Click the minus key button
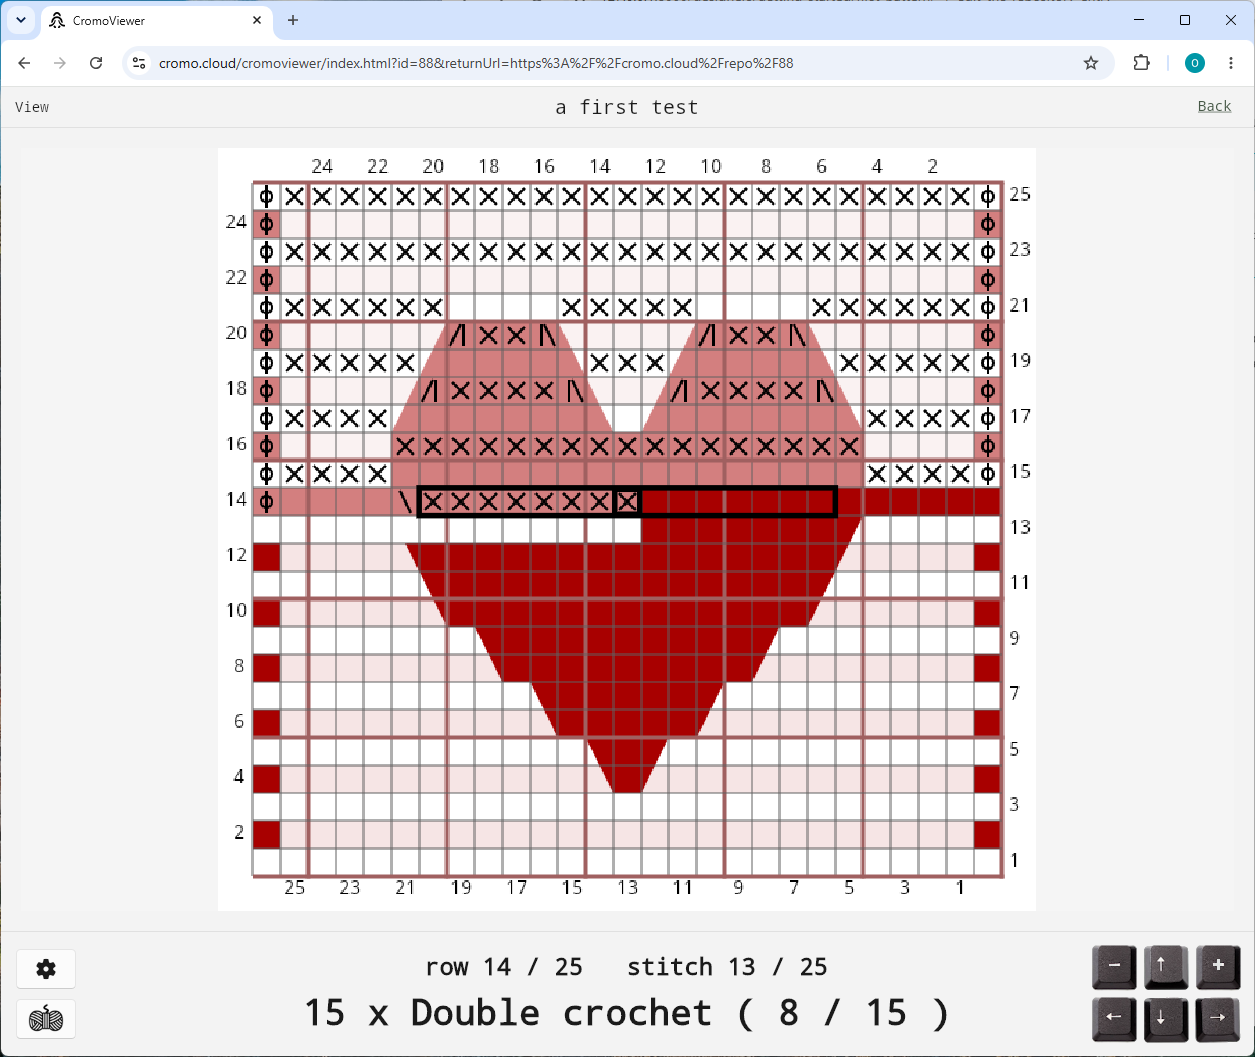The width and height of the screenshot is (1255, 1057). pos(1114,967)
